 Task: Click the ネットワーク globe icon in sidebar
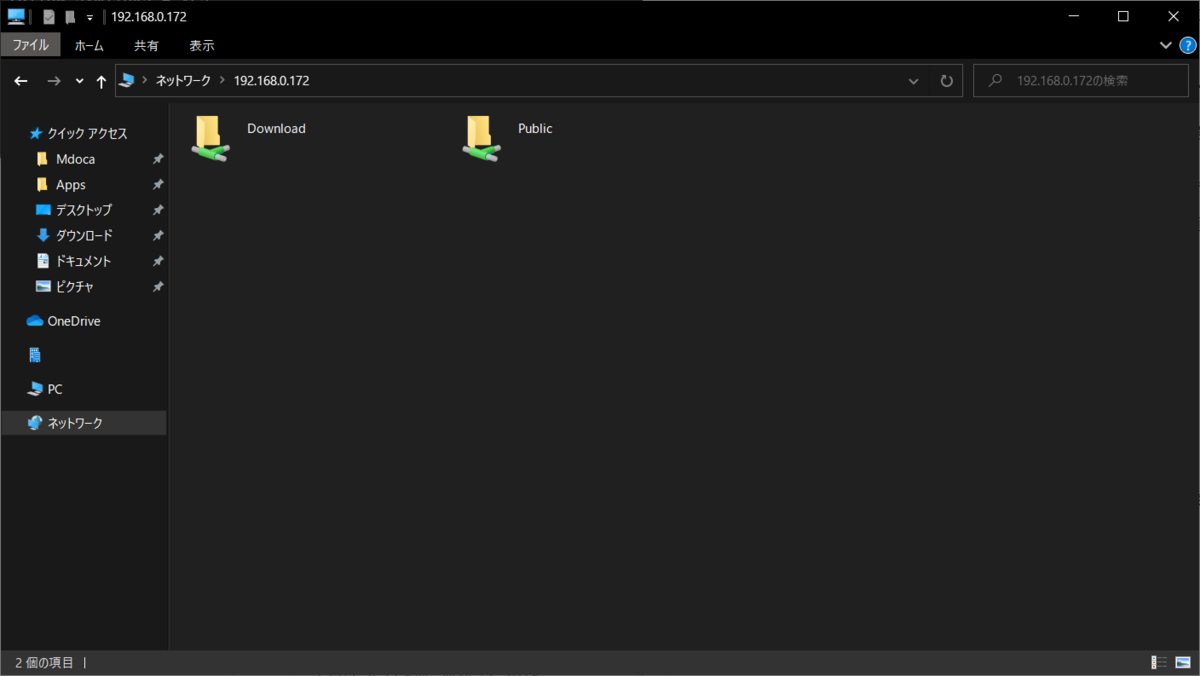(35, 423)
